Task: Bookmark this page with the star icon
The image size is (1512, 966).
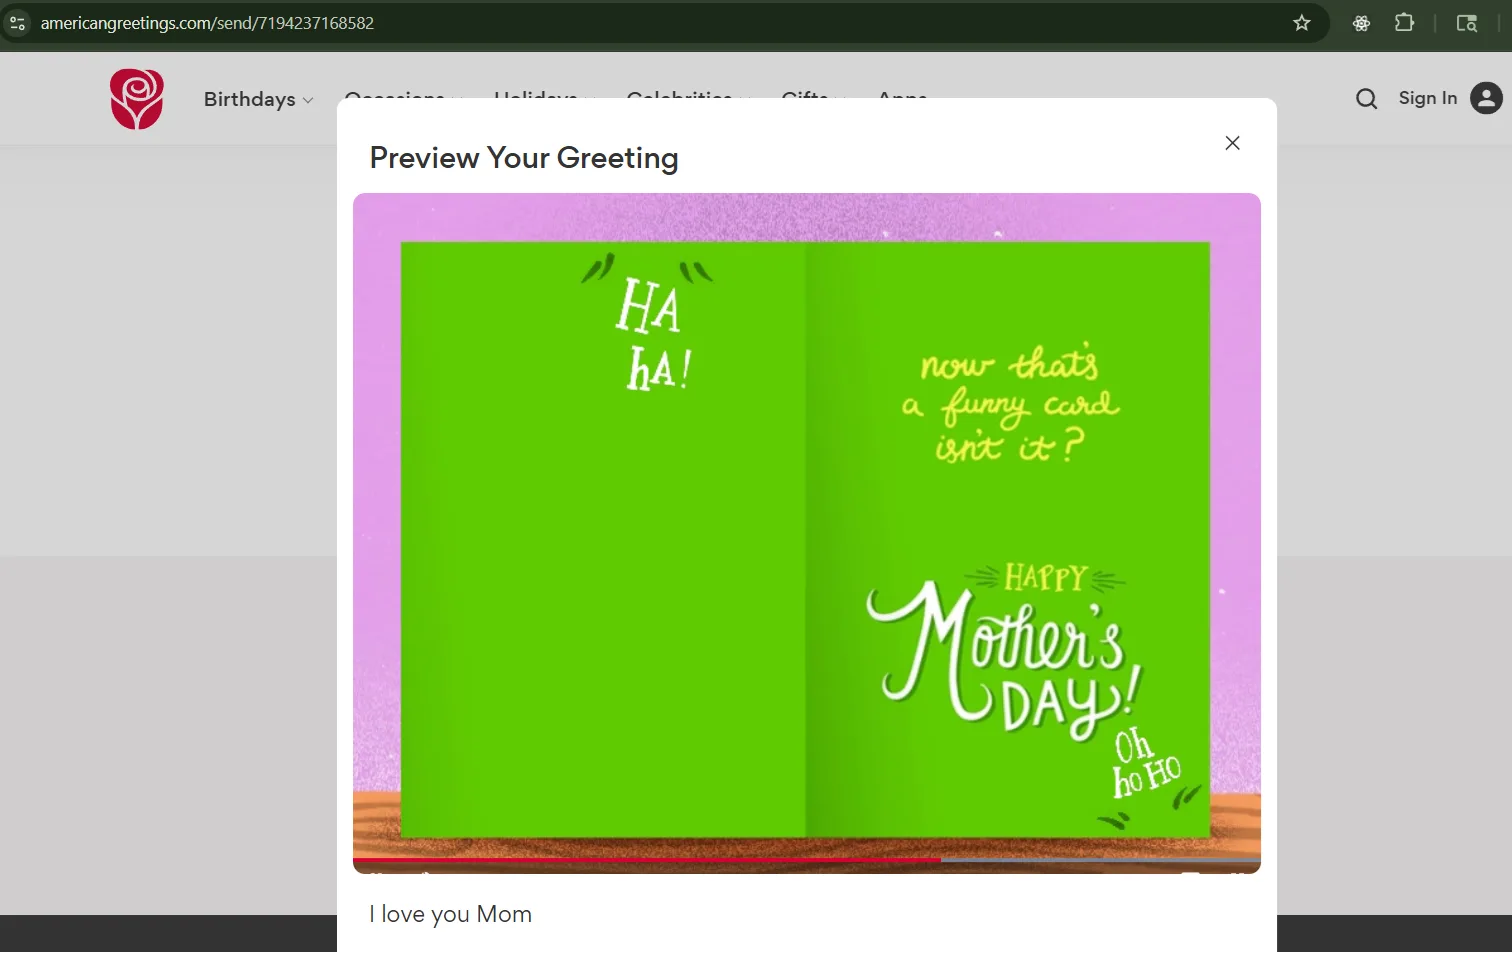Action: [x=1301, y=23]
